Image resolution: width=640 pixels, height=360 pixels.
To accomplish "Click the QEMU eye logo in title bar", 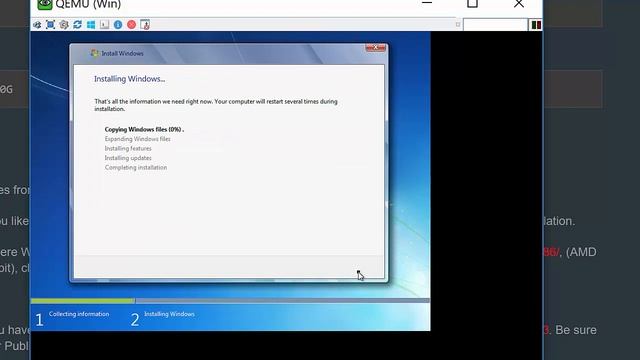I will (45, 4).
